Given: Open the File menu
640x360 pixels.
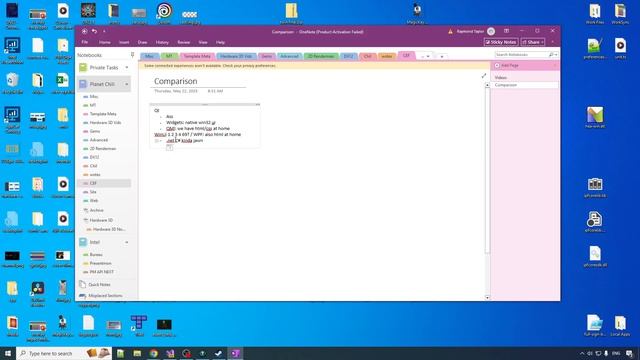Looking at the screenshot, I should coord(85,42).
